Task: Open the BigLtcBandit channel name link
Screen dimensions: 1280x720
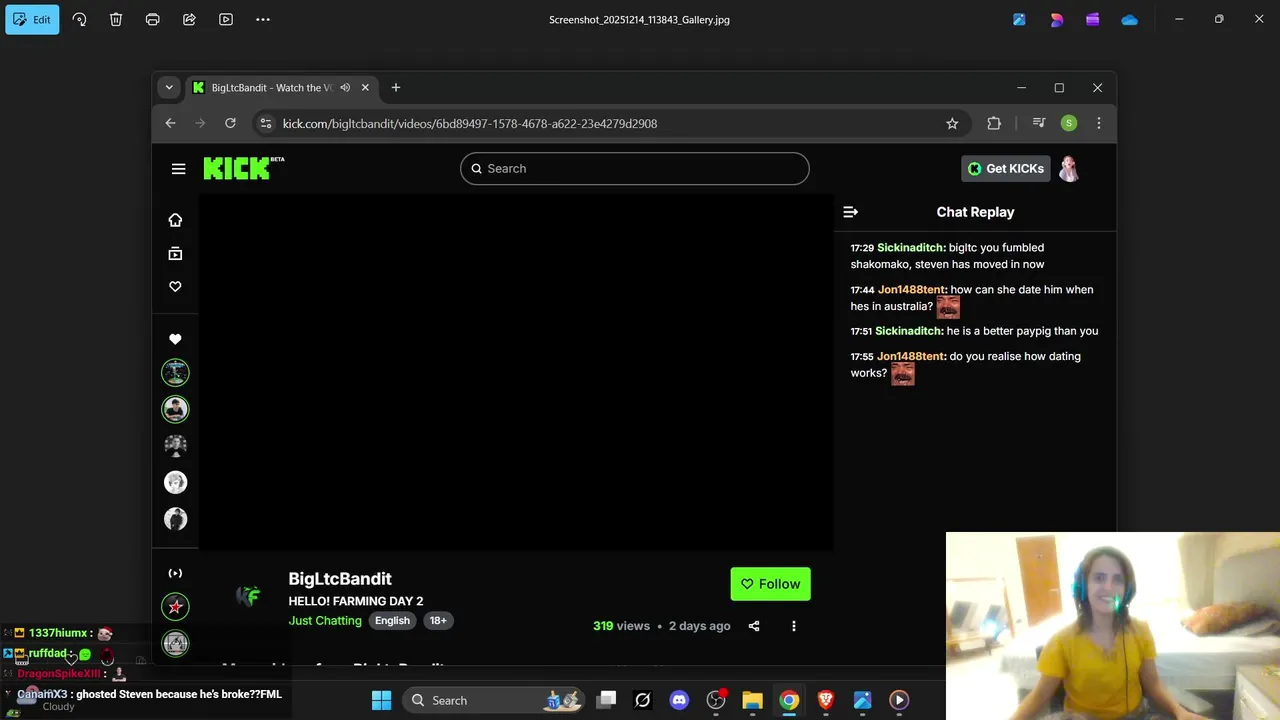Action: 340,579
